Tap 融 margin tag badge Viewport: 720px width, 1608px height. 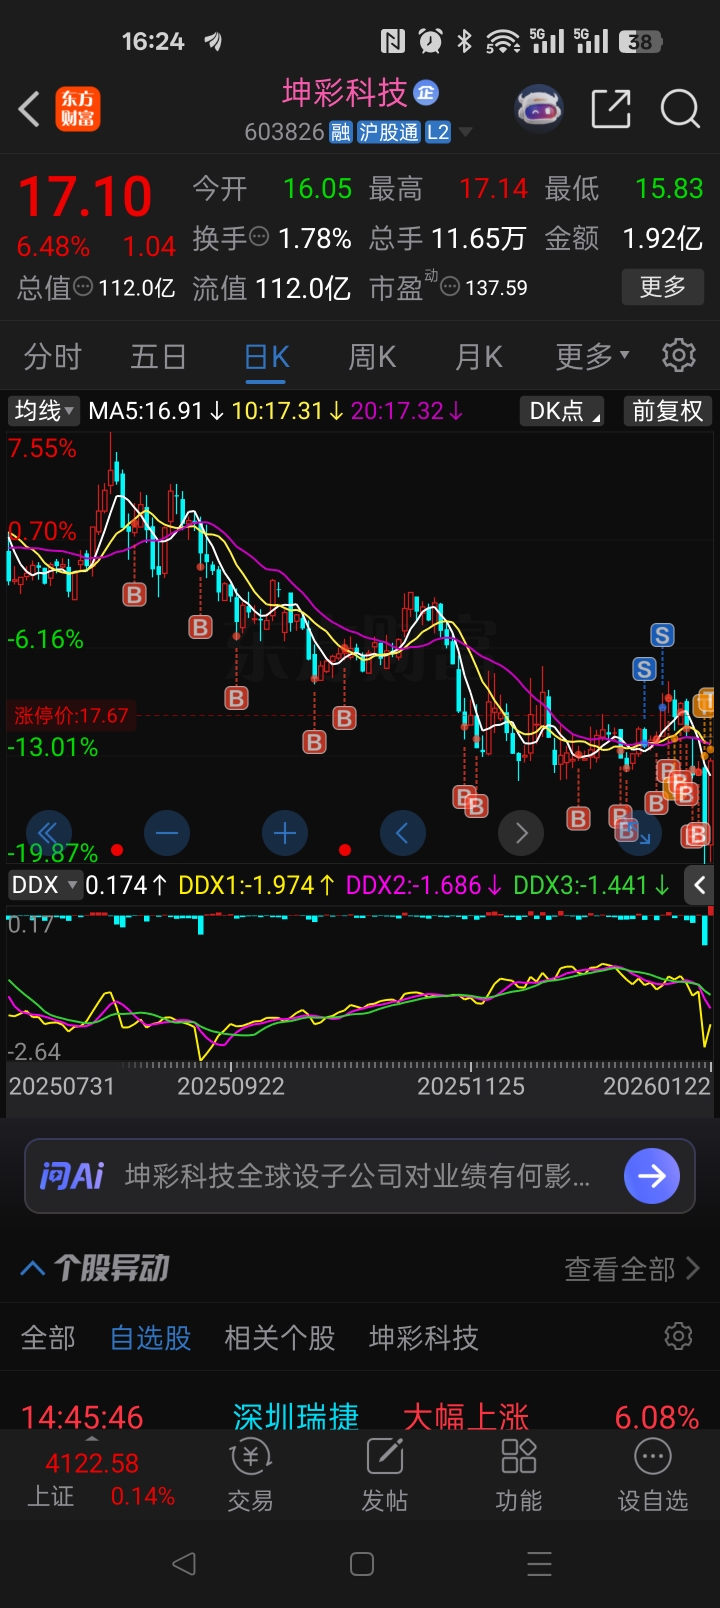(341, 132)
